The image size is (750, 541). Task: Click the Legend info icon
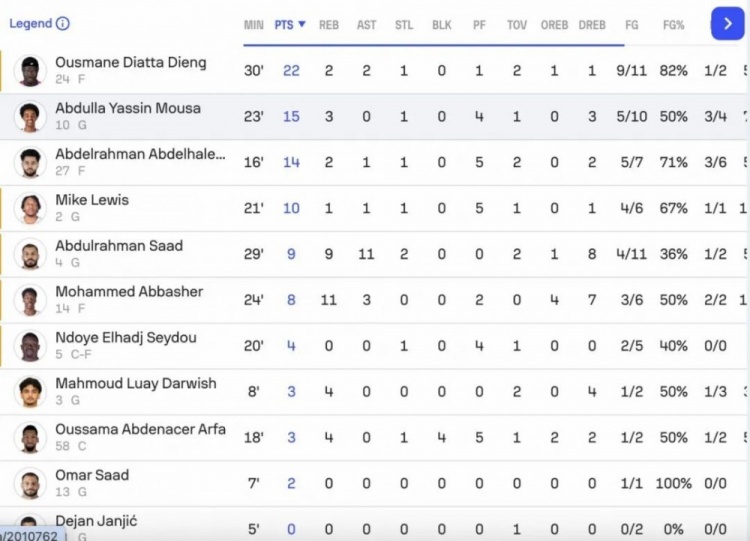[63, 23]
